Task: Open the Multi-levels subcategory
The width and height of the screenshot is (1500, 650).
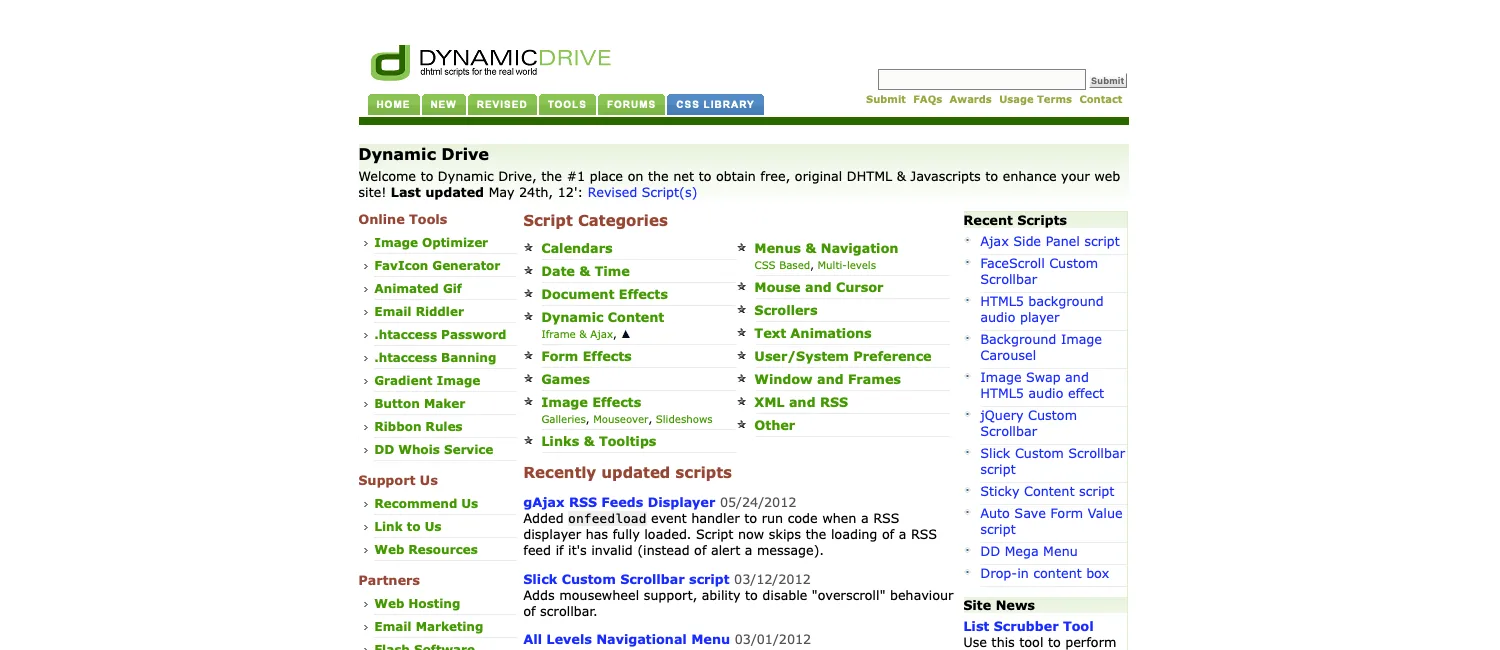Action: 846,266
